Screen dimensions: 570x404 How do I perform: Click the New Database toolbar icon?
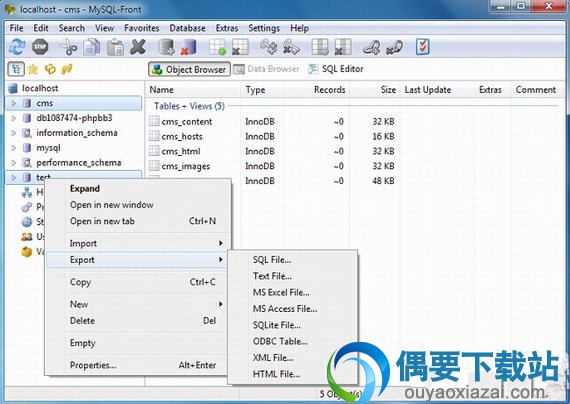166,47
